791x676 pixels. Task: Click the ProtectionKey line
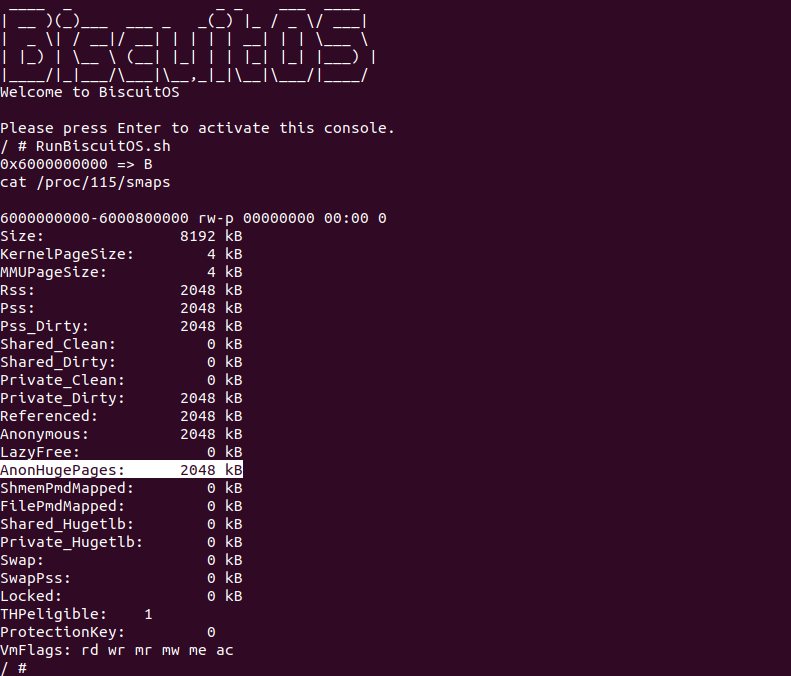click(x=108, y=632)
